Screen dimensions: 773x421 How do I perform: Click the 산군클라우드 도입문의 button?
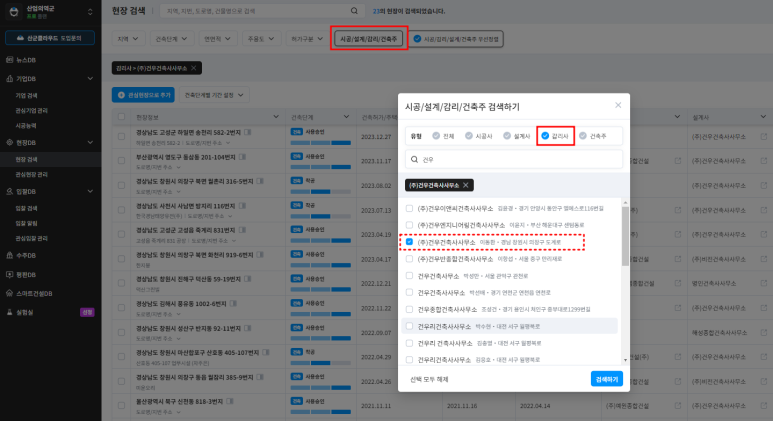tap(50, 38)
